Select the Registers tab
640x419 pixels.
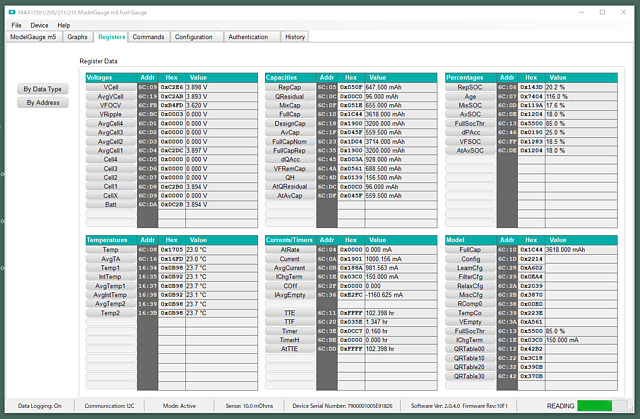[111, 37]
